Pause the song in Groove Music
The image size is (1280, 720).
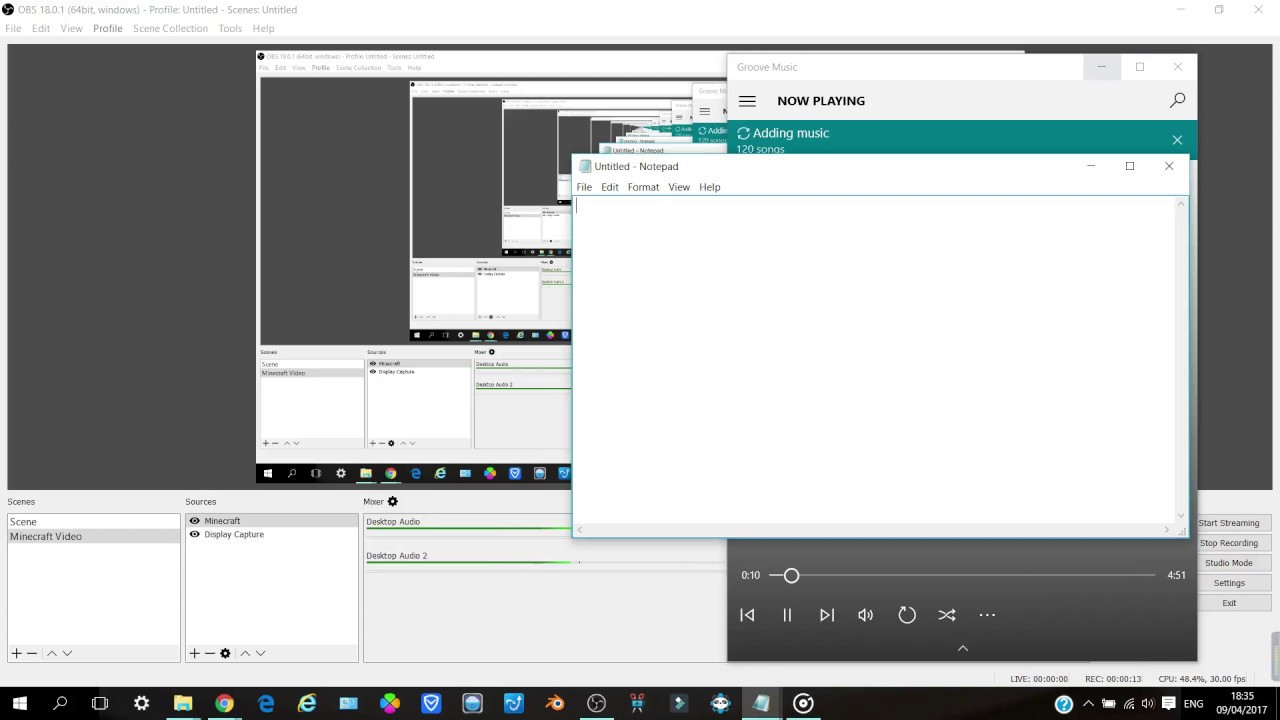coord(787,615)
